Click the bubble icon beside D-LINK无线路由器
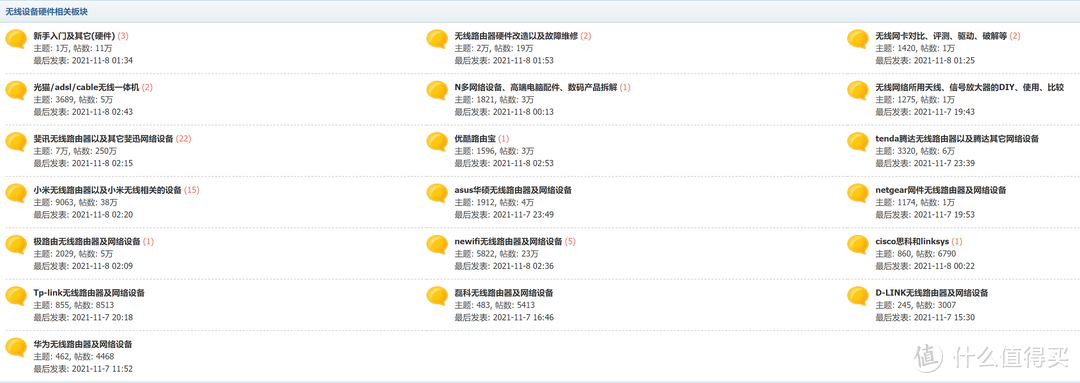The width and height of the screenshot is (1080, 383). (x=858, y=297)
